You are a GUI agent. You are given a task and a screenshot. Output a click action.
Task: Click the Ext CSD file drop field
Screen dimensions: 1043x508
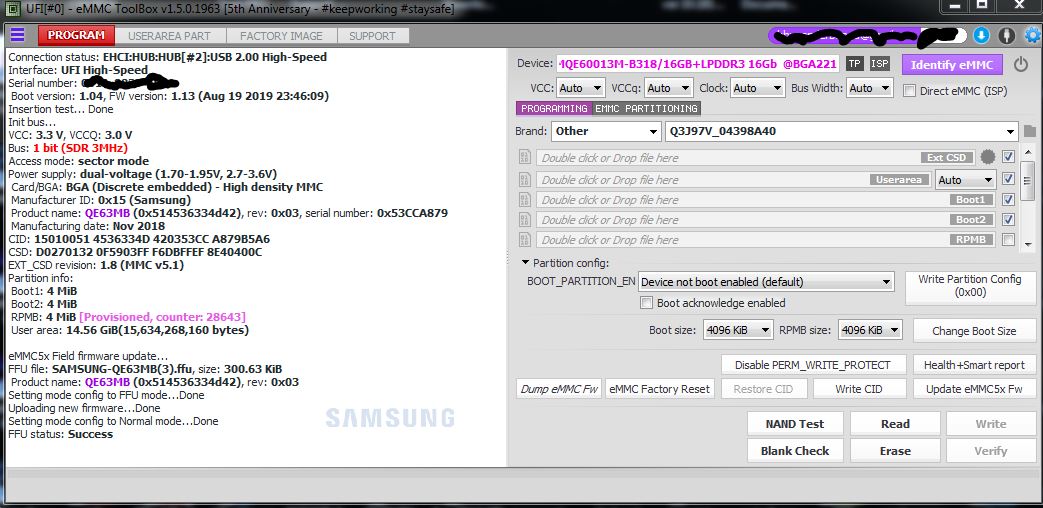pyautogui.click(x=757, y=158)
